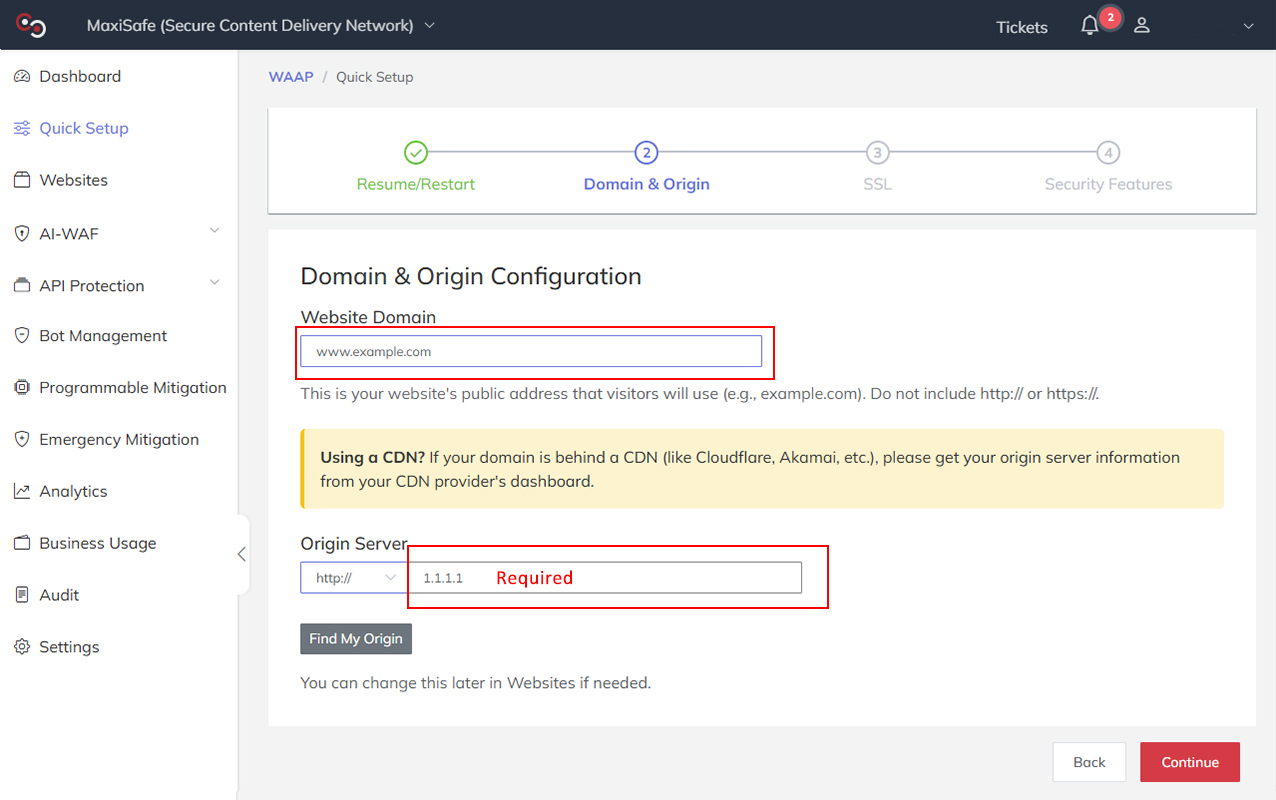
Task: Collapse the sidebar using the chevron handle
Action: [x=241, y=553]
